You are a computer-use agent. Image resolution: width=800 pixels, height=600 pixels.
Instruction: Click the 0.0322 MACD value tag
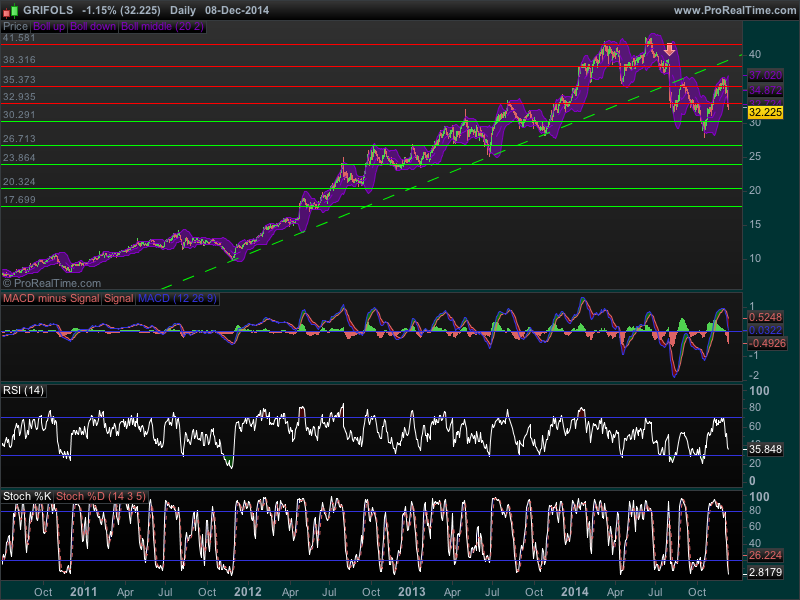[x=765, y=331]
